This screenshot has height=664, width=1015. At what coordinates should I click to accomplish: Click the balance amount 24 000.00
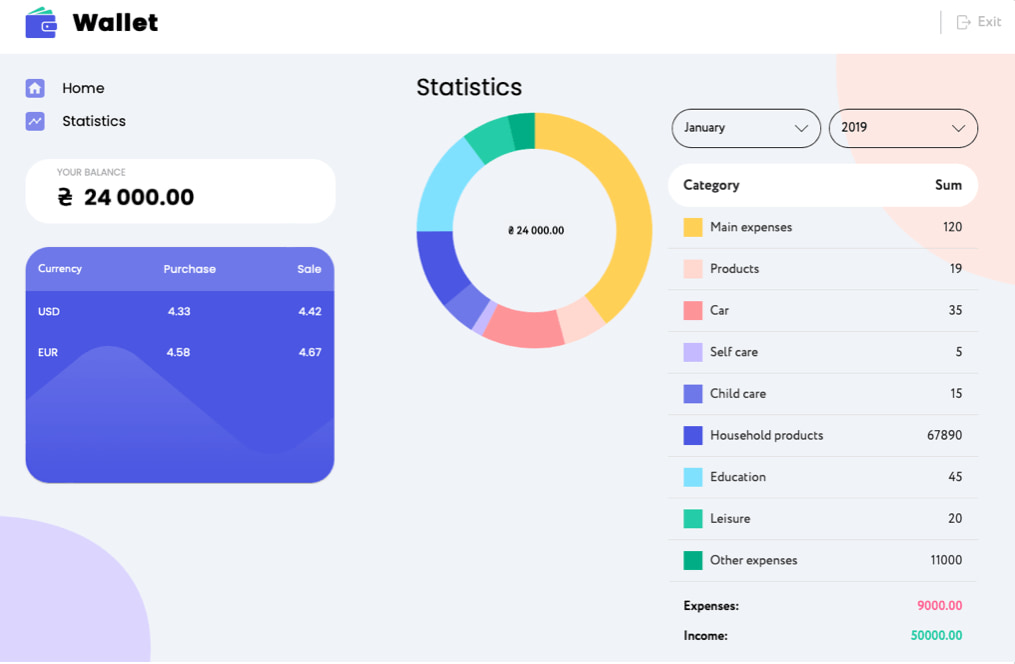point(139,197)
